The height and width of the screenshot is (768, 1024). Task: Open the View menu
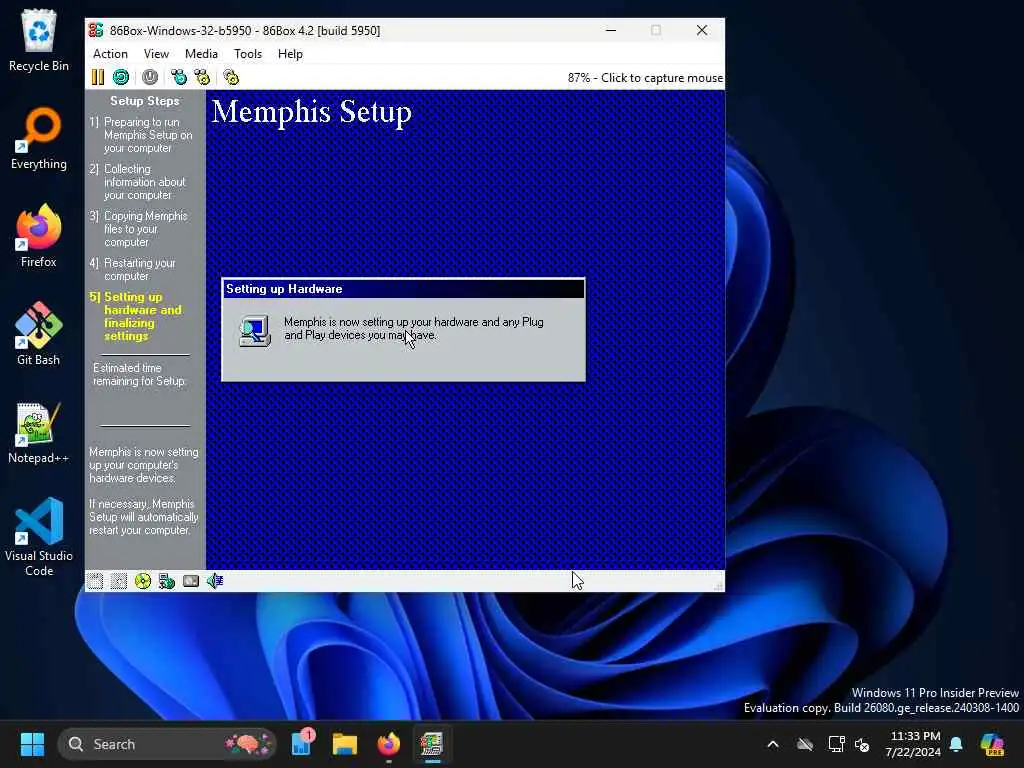(156, 54)
